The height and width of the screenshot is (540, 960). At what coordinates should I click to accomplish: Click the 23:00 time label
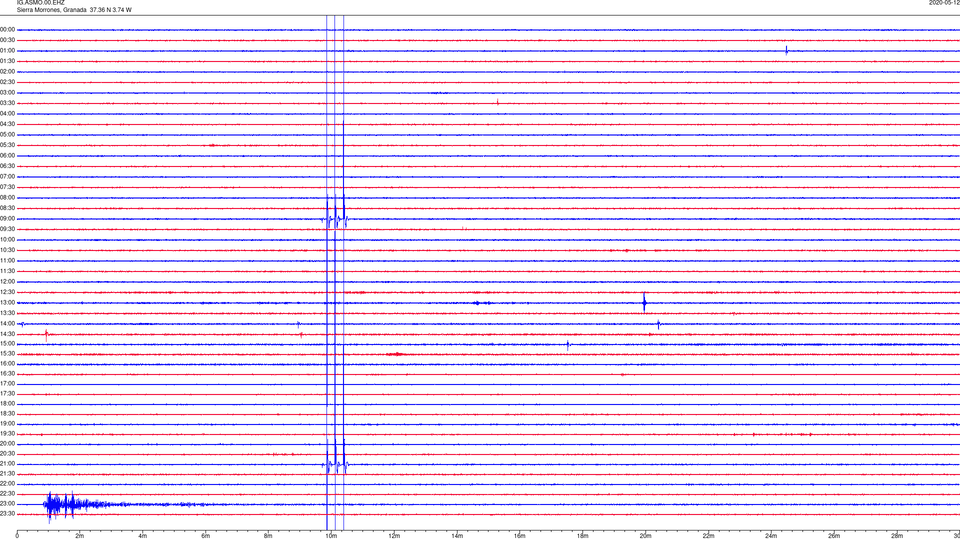pos(7,504)
